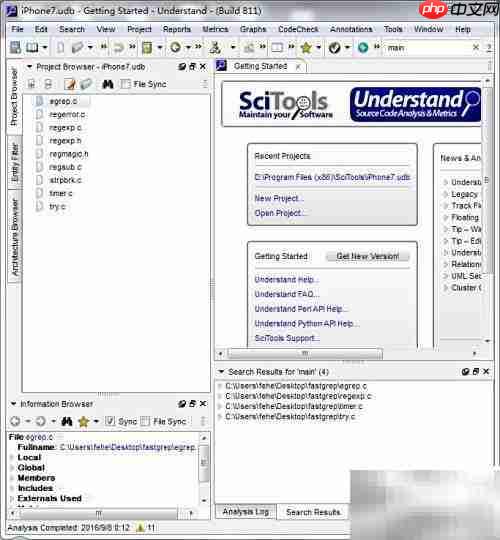The width and height of the screenshot is (500, 540).
Task: Open the SciTools Support... link
Action: pos(287,338)
